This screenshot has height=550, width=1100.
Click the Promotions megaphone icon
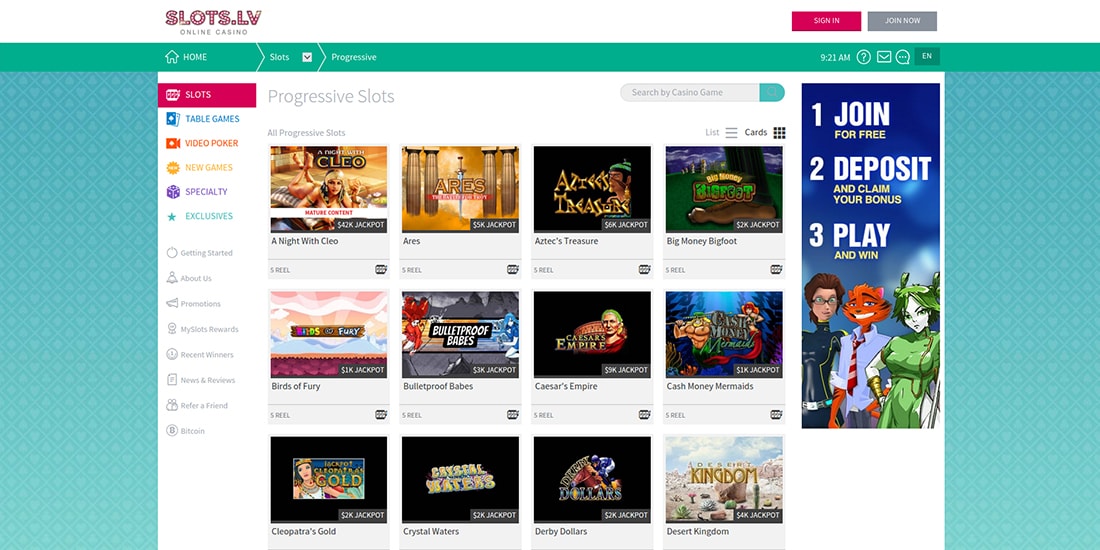[x=172, y=303]
